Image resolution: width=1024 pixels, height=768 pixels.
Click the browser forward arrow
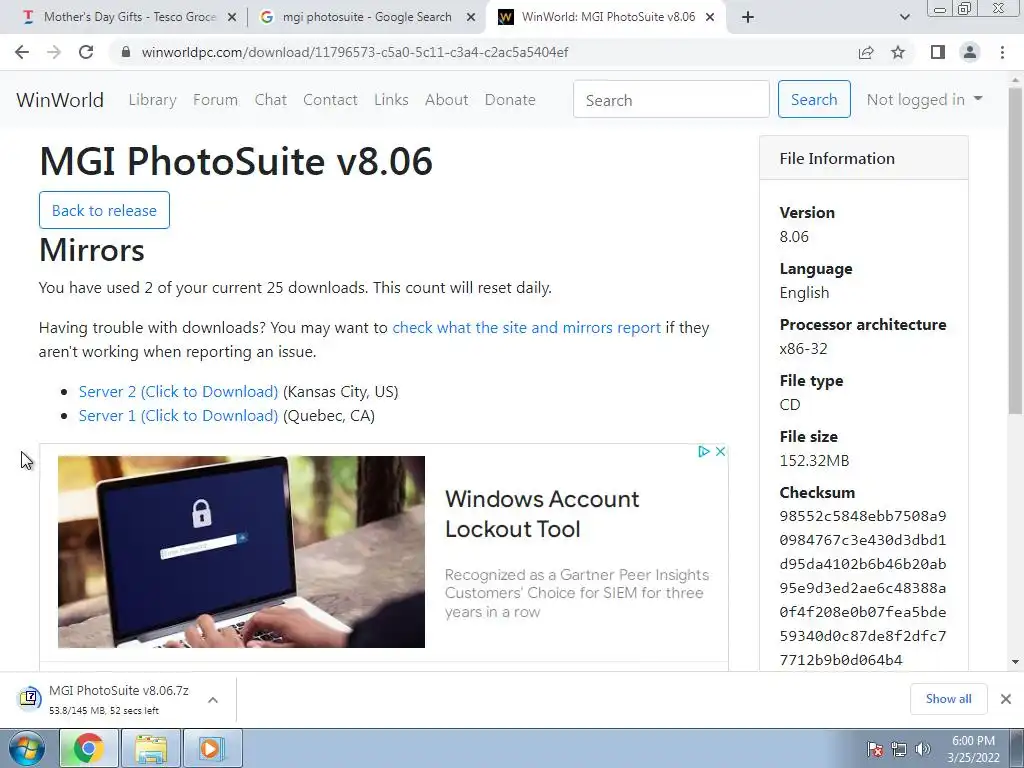pos(54,52)
